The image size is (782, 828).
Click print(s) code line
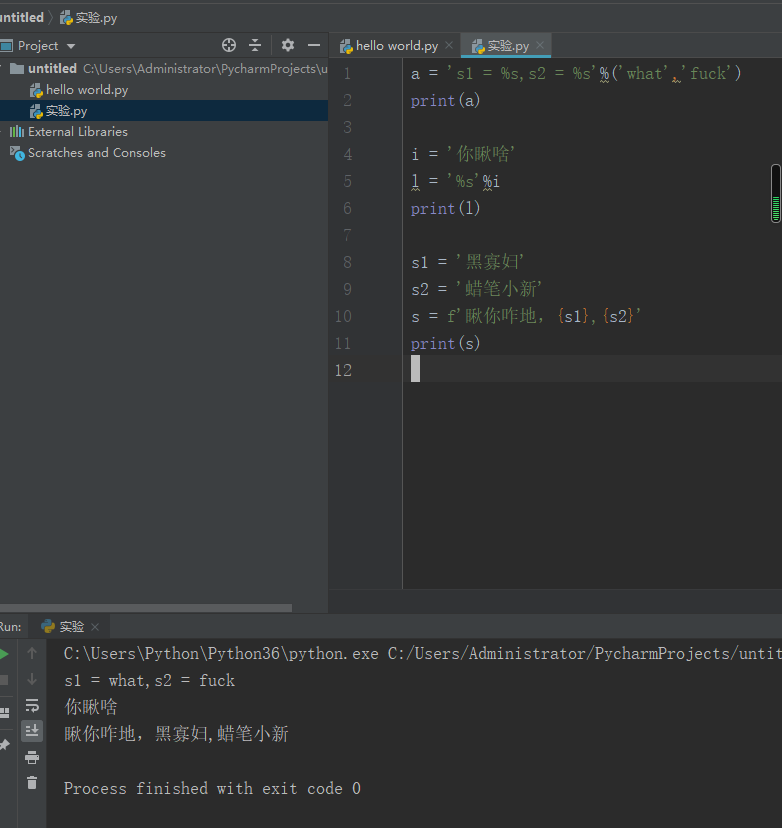point(445,343)
